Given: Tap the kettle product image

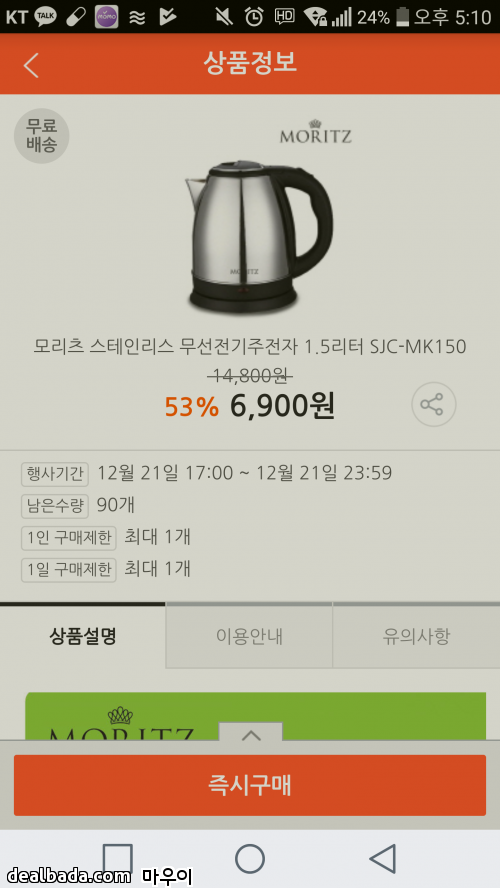Looking at the screenshot, I should pos(259,236).
